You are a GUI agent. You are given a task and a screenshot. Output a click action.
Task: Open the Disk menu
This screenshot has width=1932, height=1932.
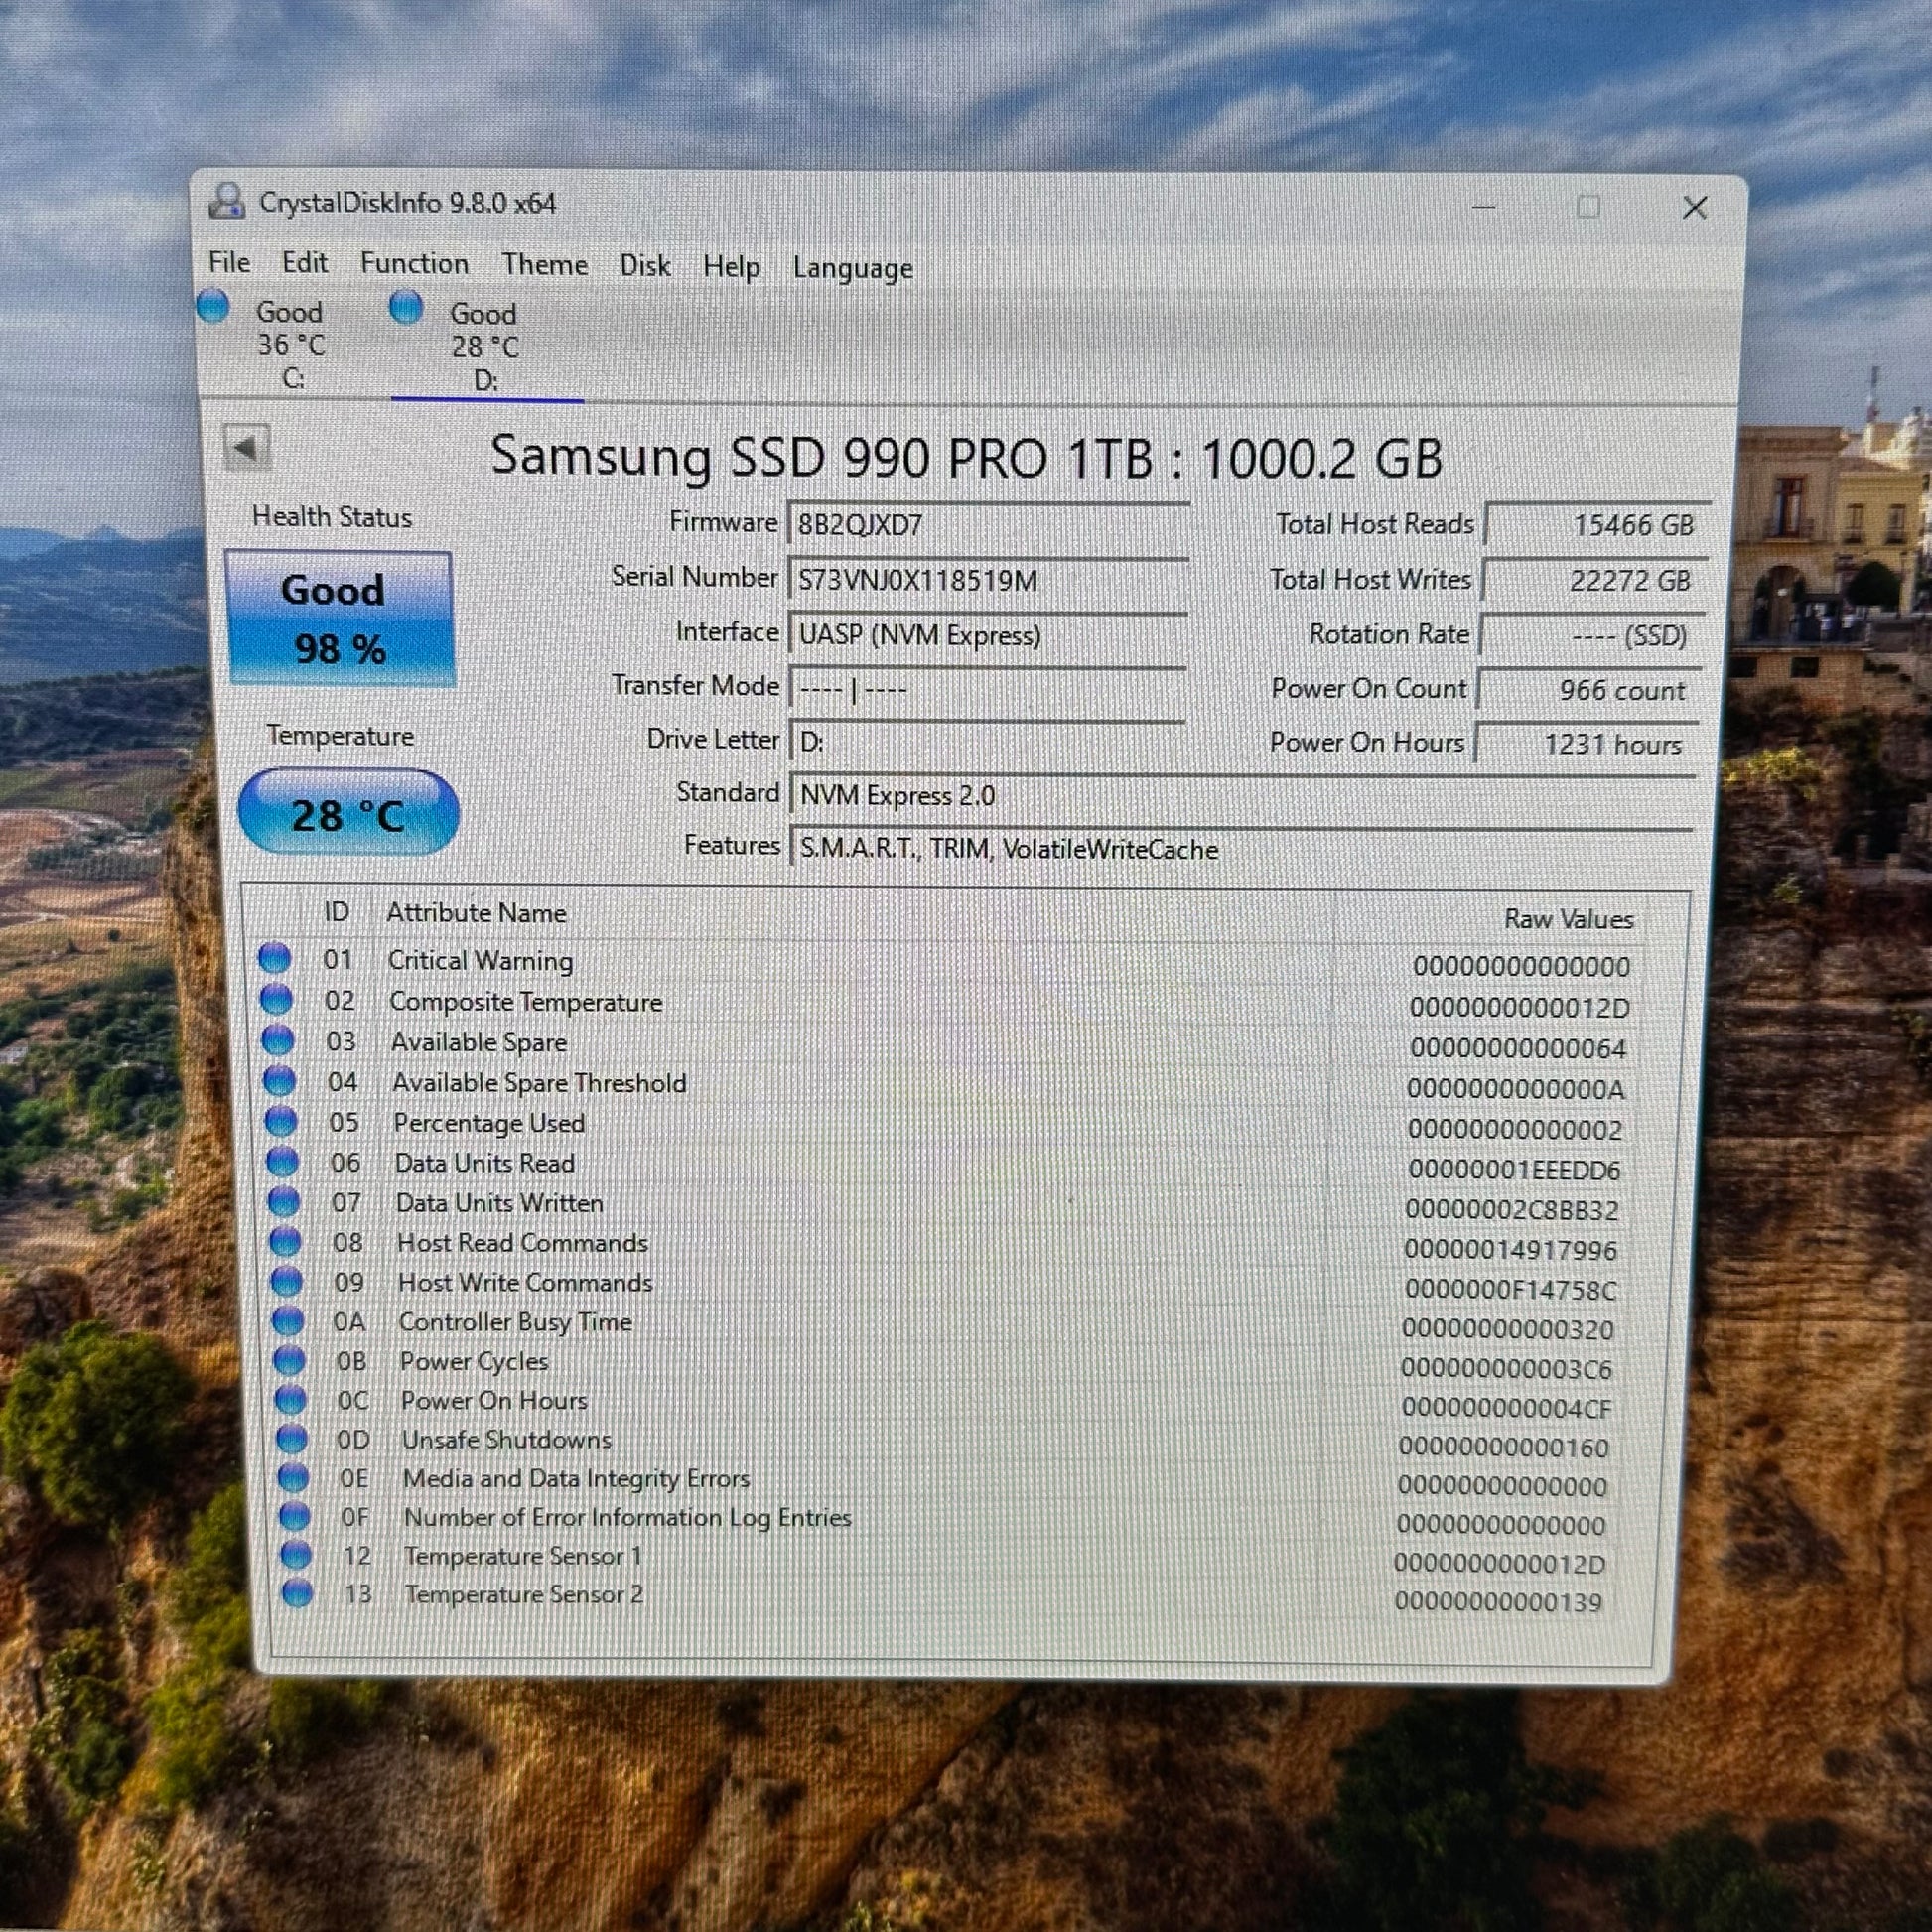645,265
